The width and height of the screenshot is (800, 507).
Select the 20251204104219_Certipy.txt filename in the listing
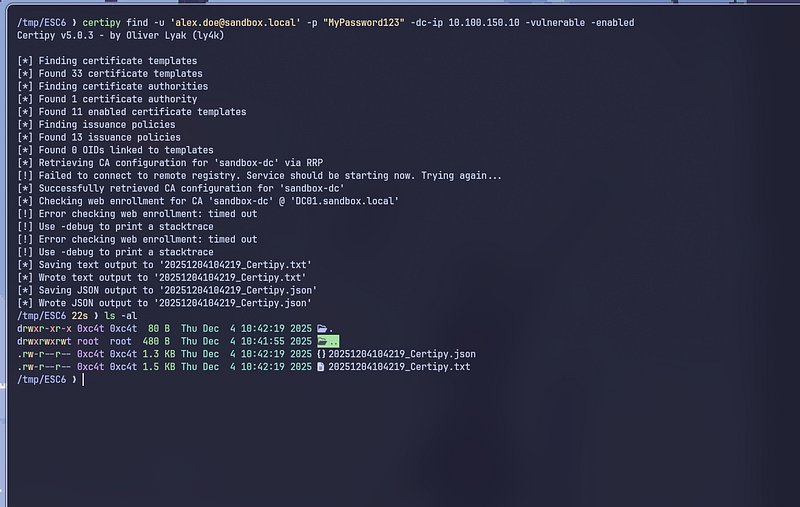click(399, 367)
